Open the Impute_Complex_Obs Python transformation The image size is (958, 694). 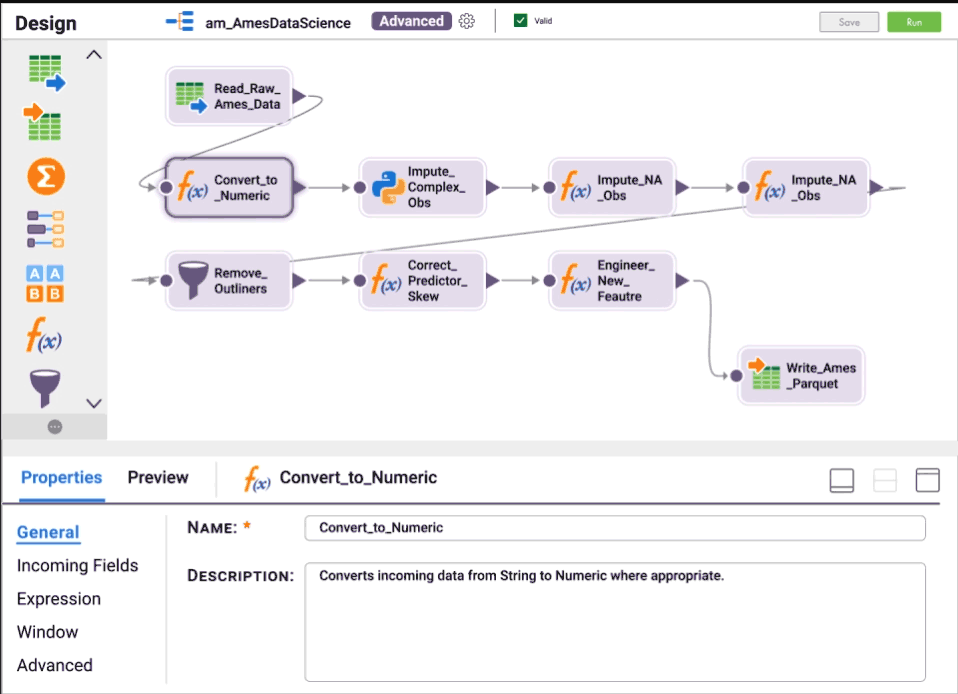[x=422, y=186]
